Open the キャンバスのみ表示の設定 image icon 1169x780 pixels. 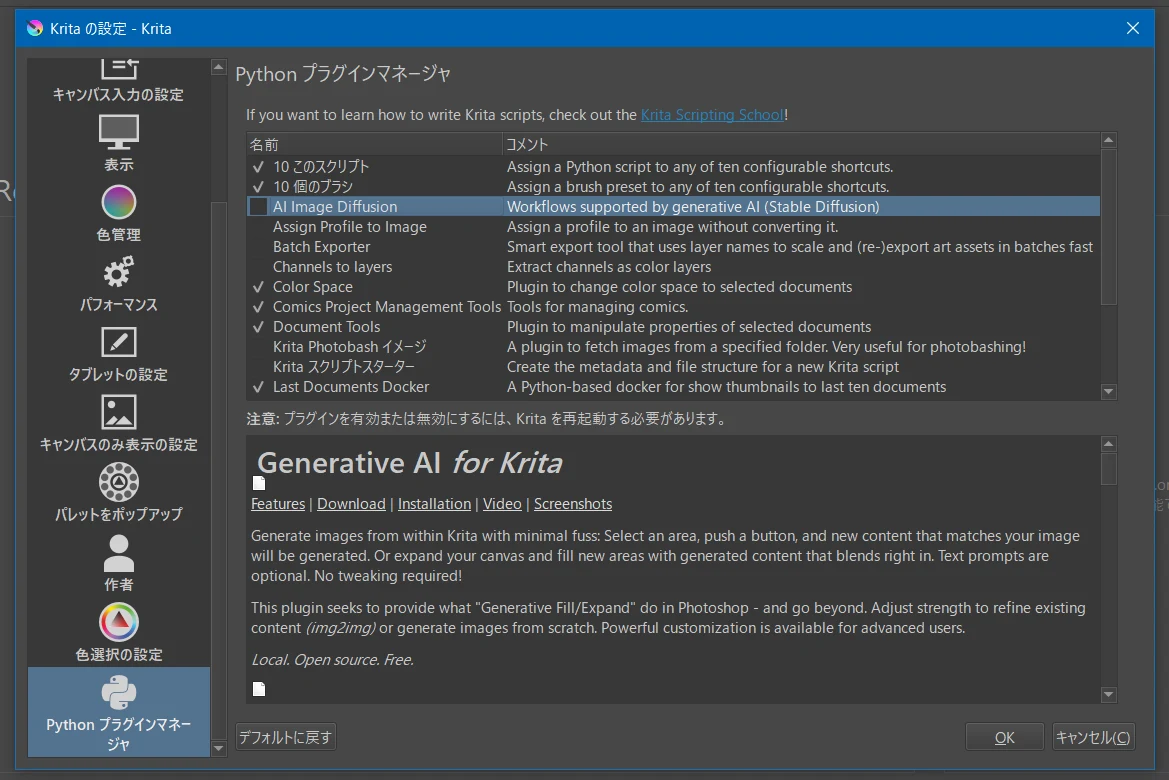(x=119, y=412)
